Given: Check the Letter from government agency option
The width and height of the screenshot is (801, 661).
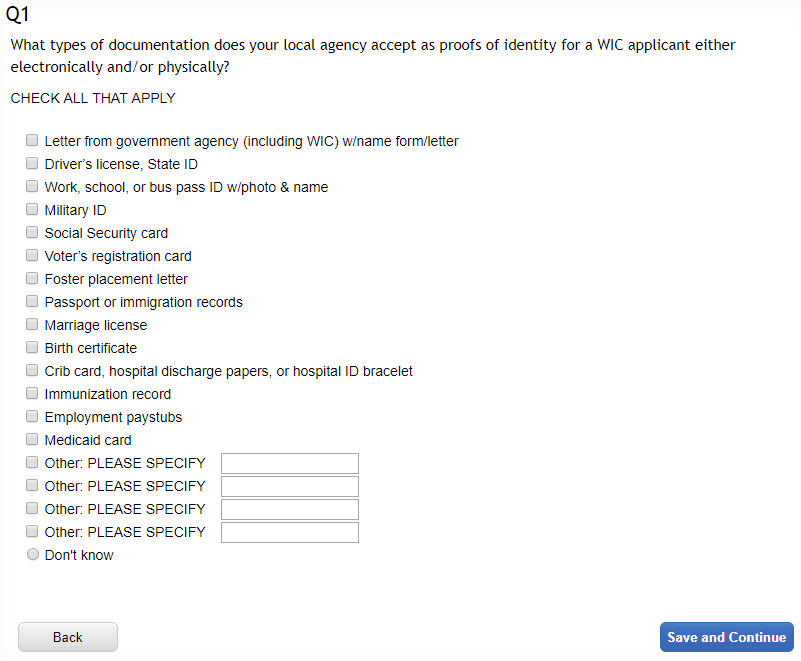Looking at the screenshot, I should pyautogui.click(x=32, y=141).
